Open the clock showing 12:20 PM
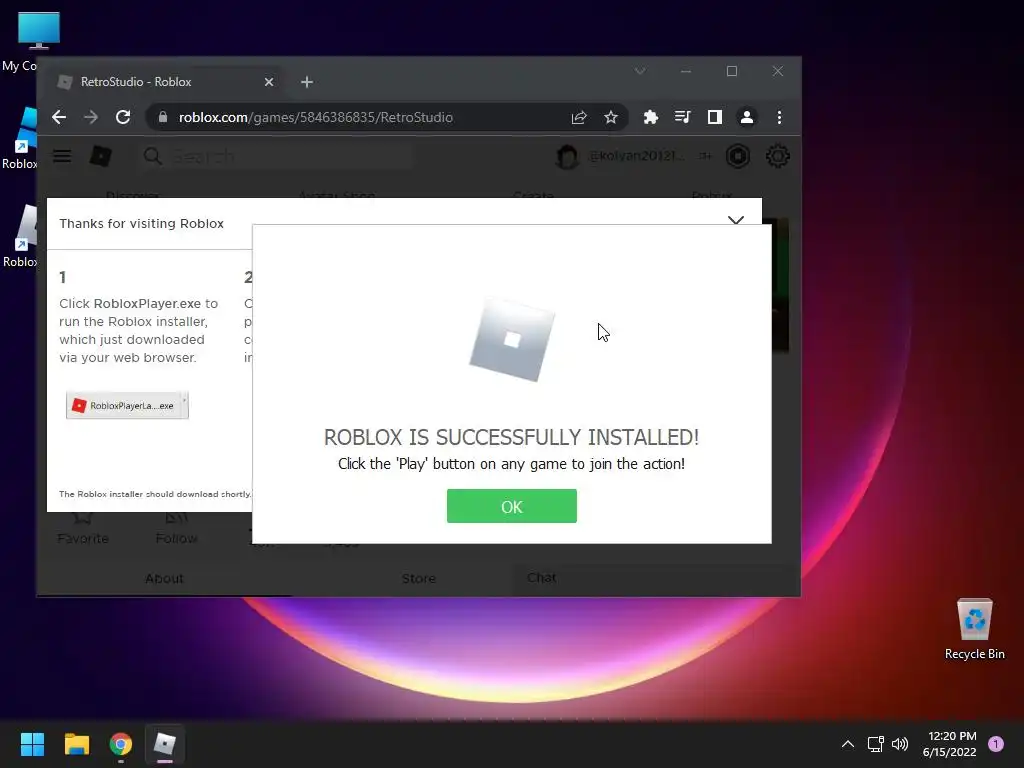The image size is (1024, 768). 950,744
